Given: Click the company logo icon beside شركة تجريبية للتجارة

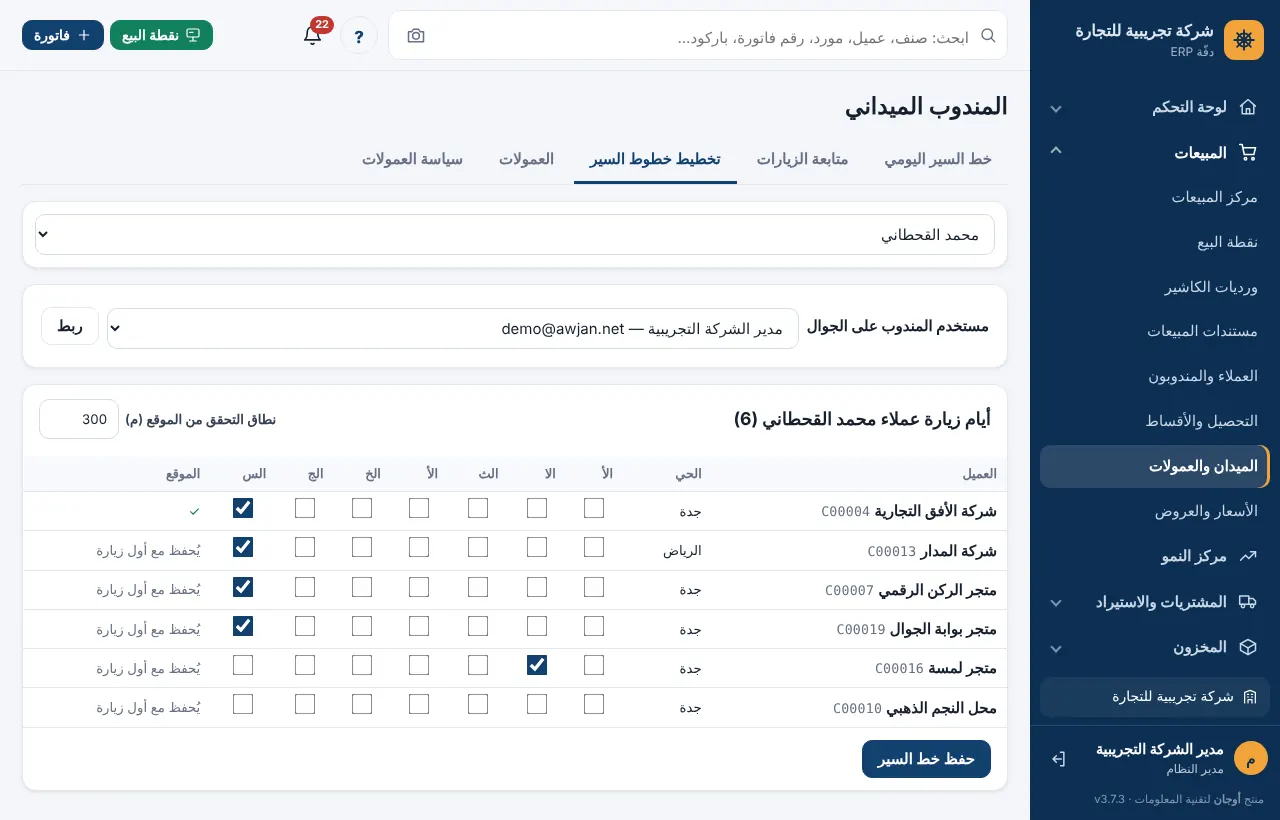Looking at the screenshot, I should pos(1244,40).
